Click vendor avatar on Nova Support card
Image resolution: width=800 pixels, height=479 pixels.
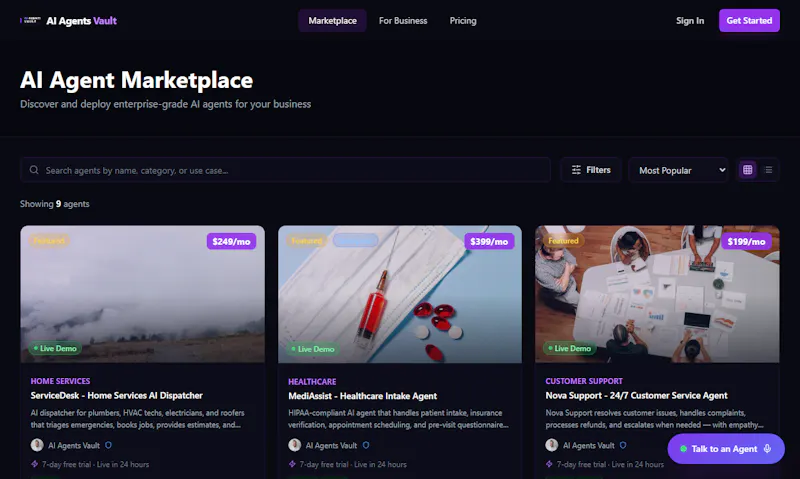(552, 445)
